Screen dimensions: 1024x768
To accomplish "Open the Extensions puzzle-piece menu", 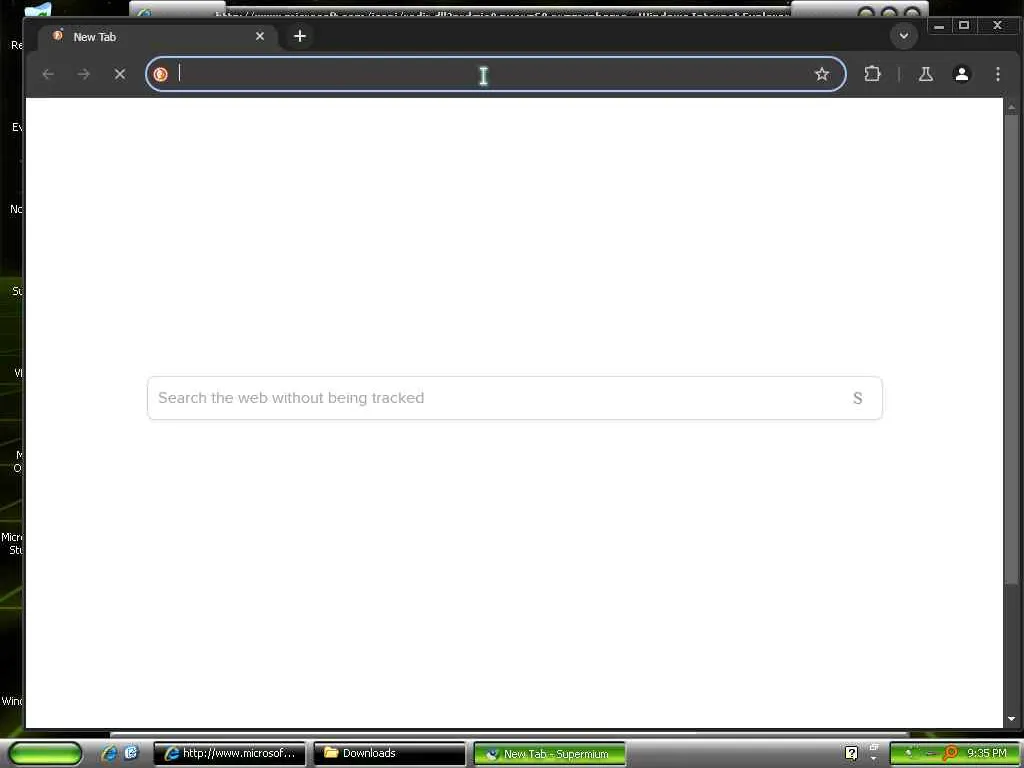I will pyautogui.click(x=872, y=74).
